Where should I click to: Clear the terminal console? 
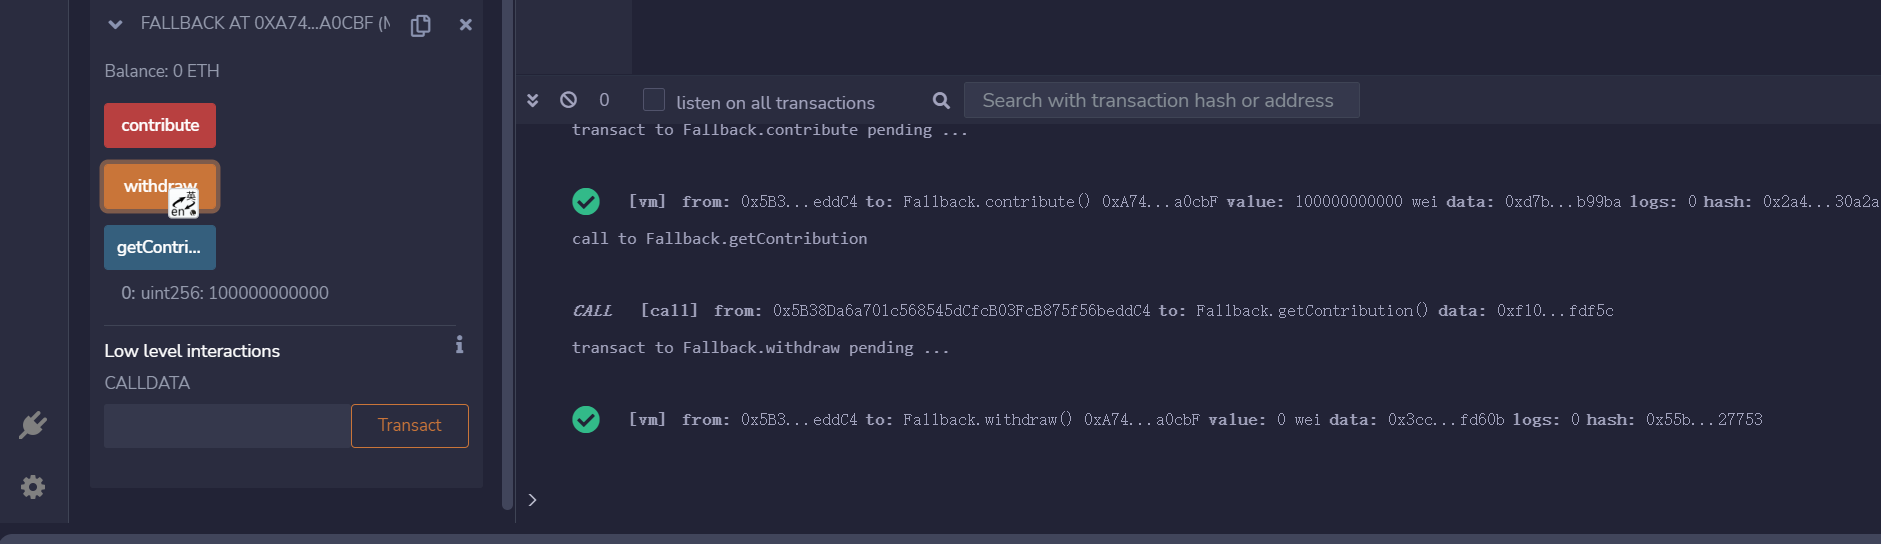pyautogui.click(x=568, y=100)
